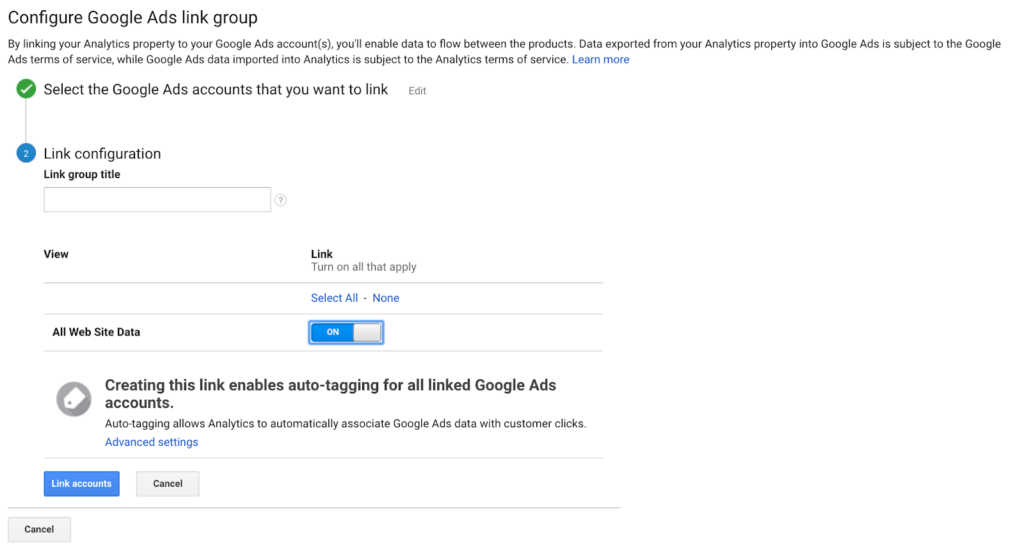
Task: Click the Link group title input field
Action: [x=157, y=200]
